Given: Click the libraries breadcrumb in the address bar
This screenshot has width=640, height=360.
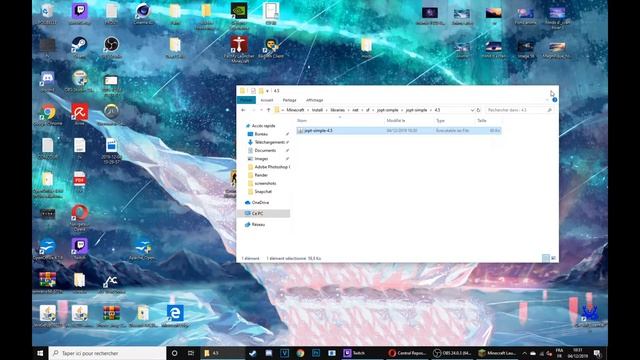Looking at the screenshot, I should tap(338, 110).
